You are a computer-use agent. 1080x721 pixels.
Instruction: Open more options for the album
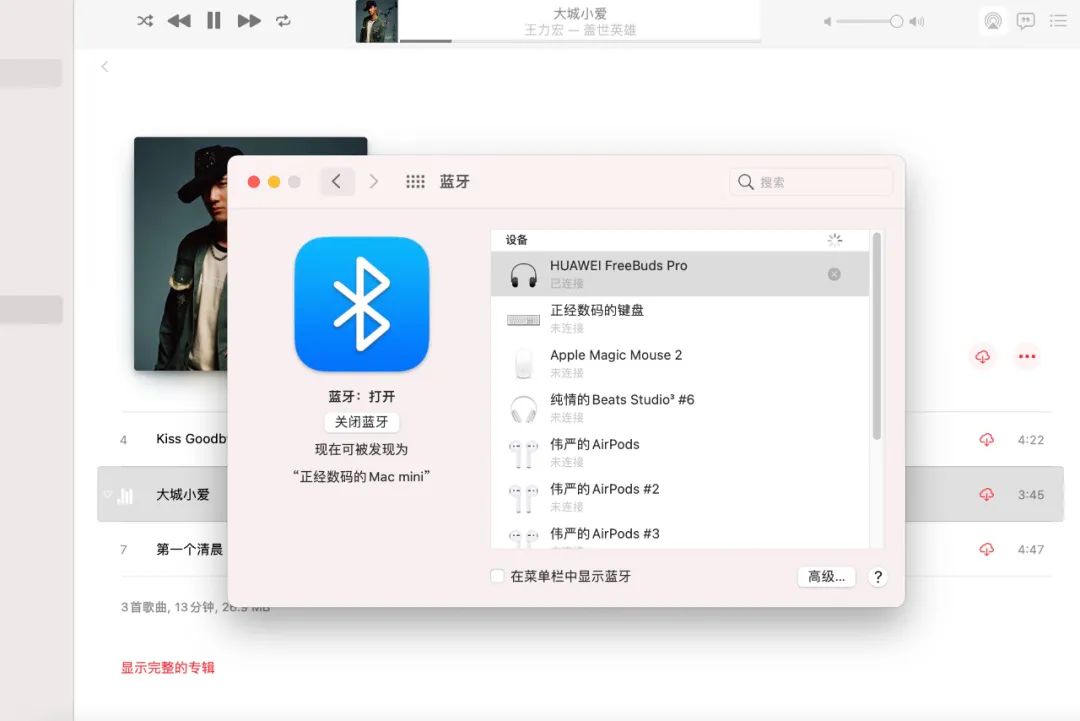tap(1027, 356)
